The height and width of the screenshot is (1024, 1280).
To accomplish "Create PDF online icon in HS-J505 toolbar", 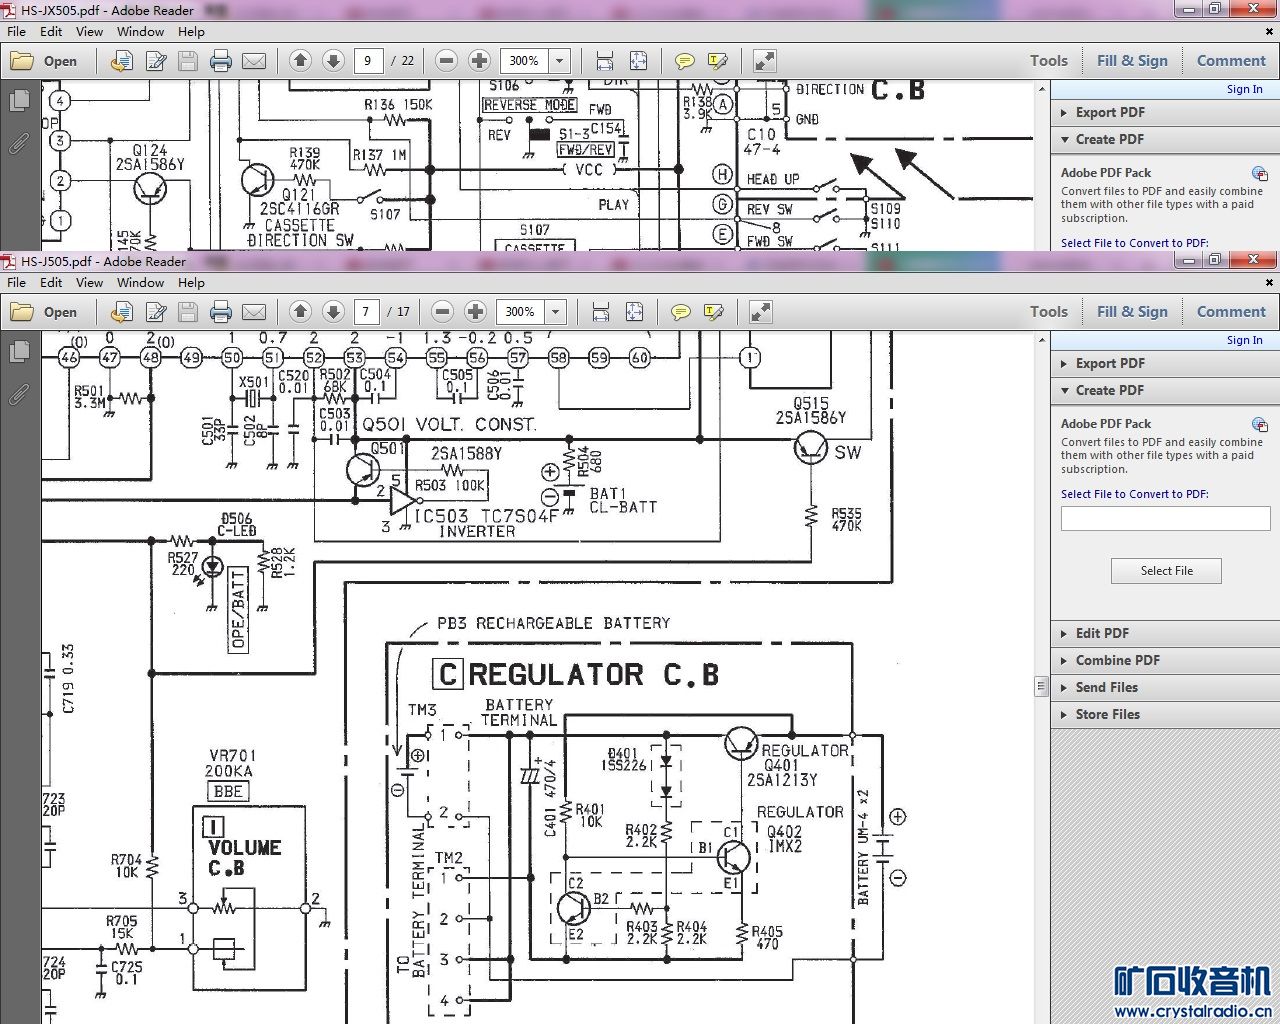I will coord(121,312).
